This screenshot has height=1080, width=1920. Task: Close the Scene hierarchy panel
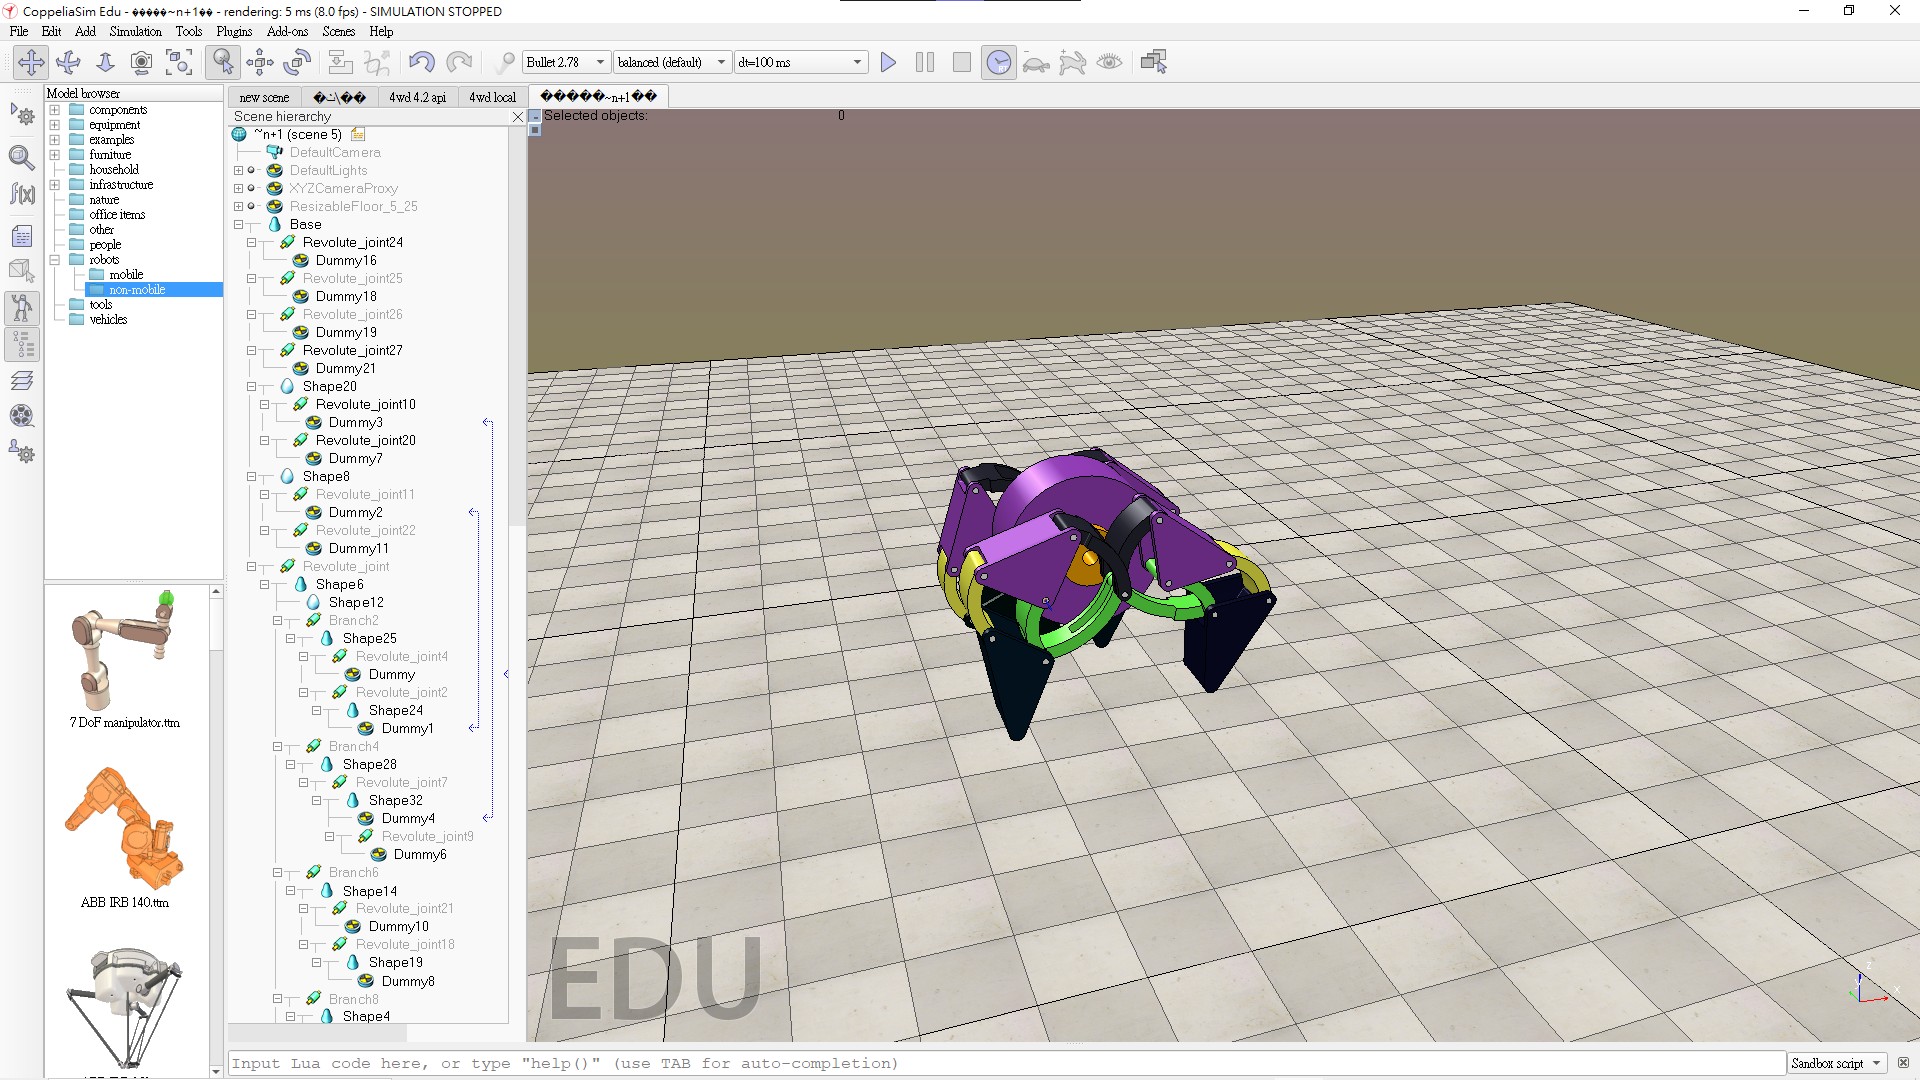[x=518, y=117]
